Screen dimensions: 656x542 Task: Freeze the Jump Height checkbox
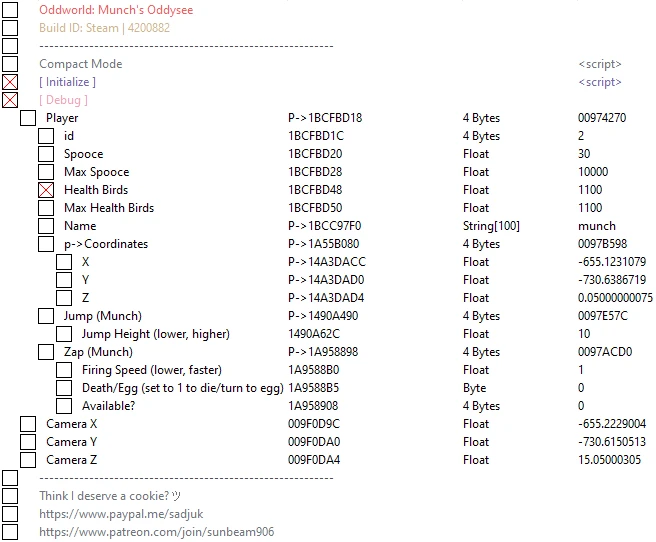(64, 334)
